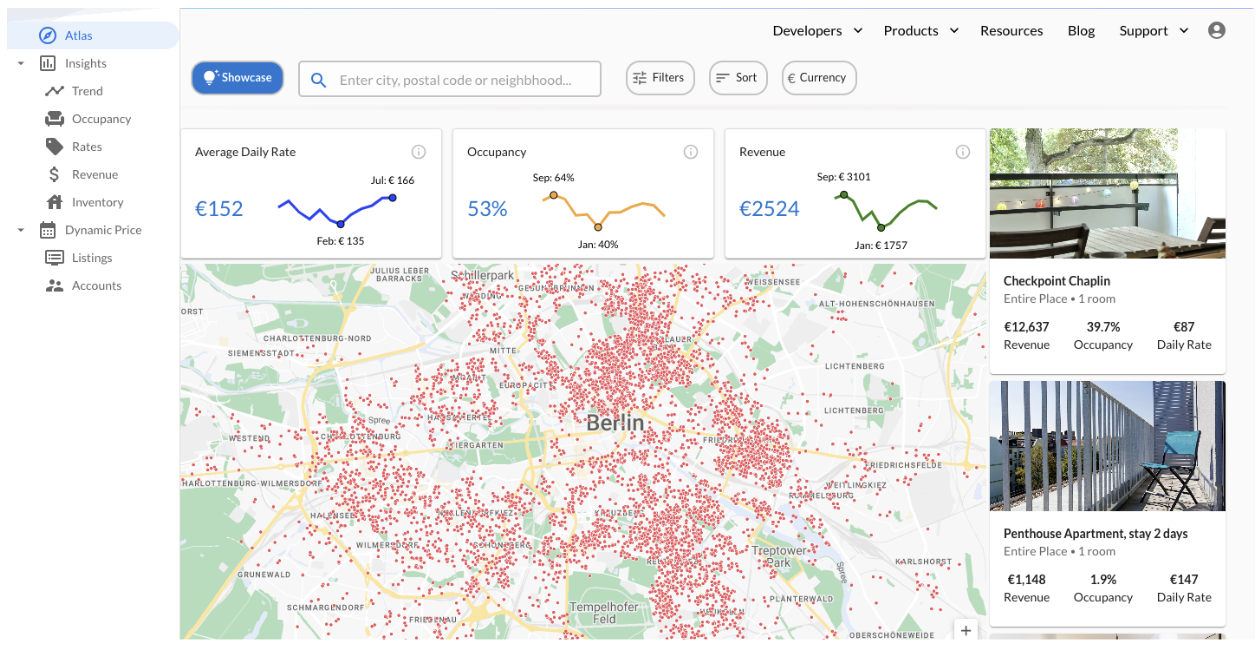Collapse the Dynamic Price section chevron

(x=20, y=229)
